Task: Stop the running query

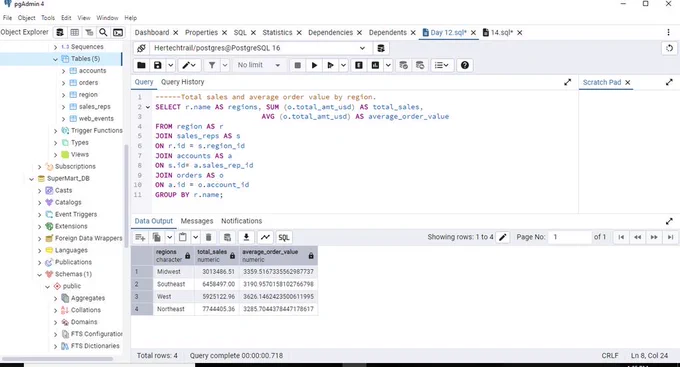Action: (298, 65)
